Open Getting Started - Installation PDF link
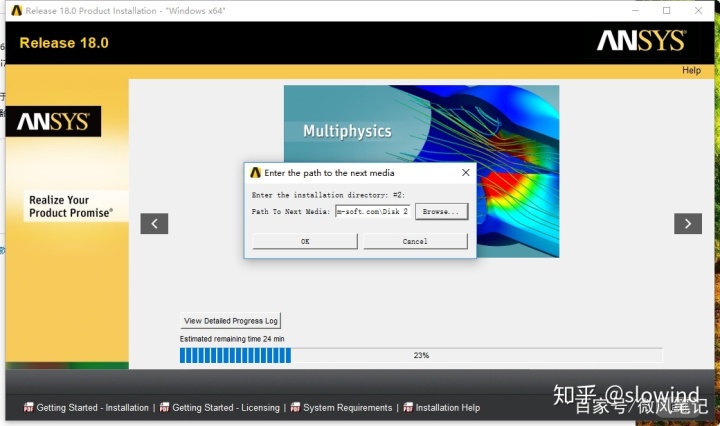The image size is (720, 426). click(92, 407)
